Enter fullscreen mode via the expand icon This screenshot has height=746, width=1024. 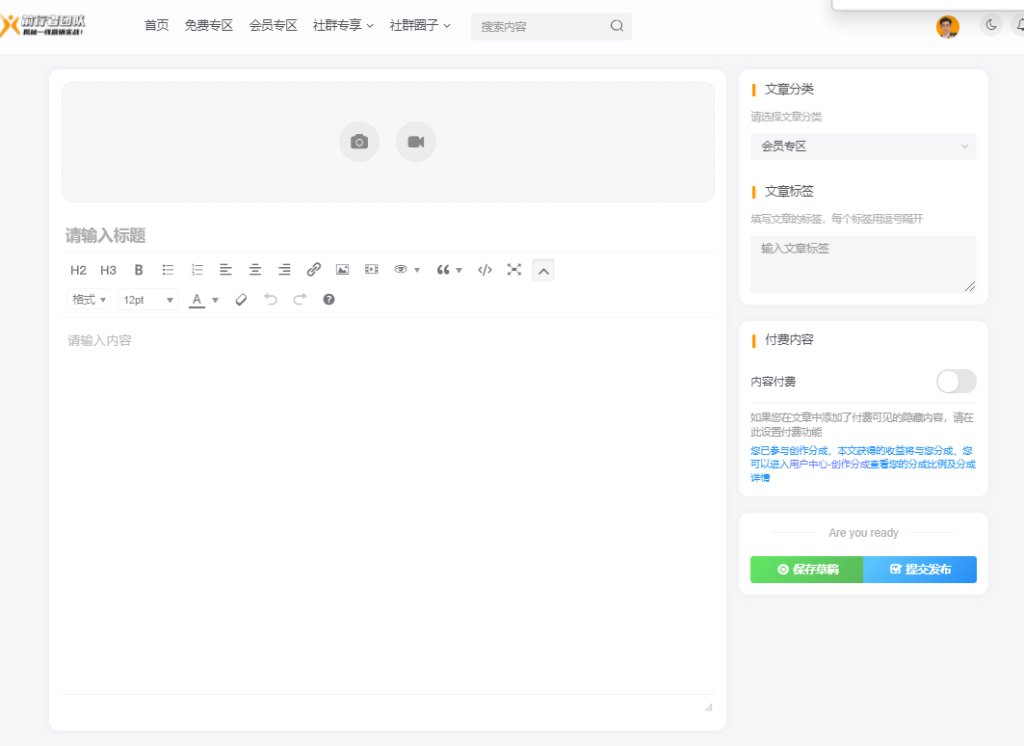(x=514, y=269)
